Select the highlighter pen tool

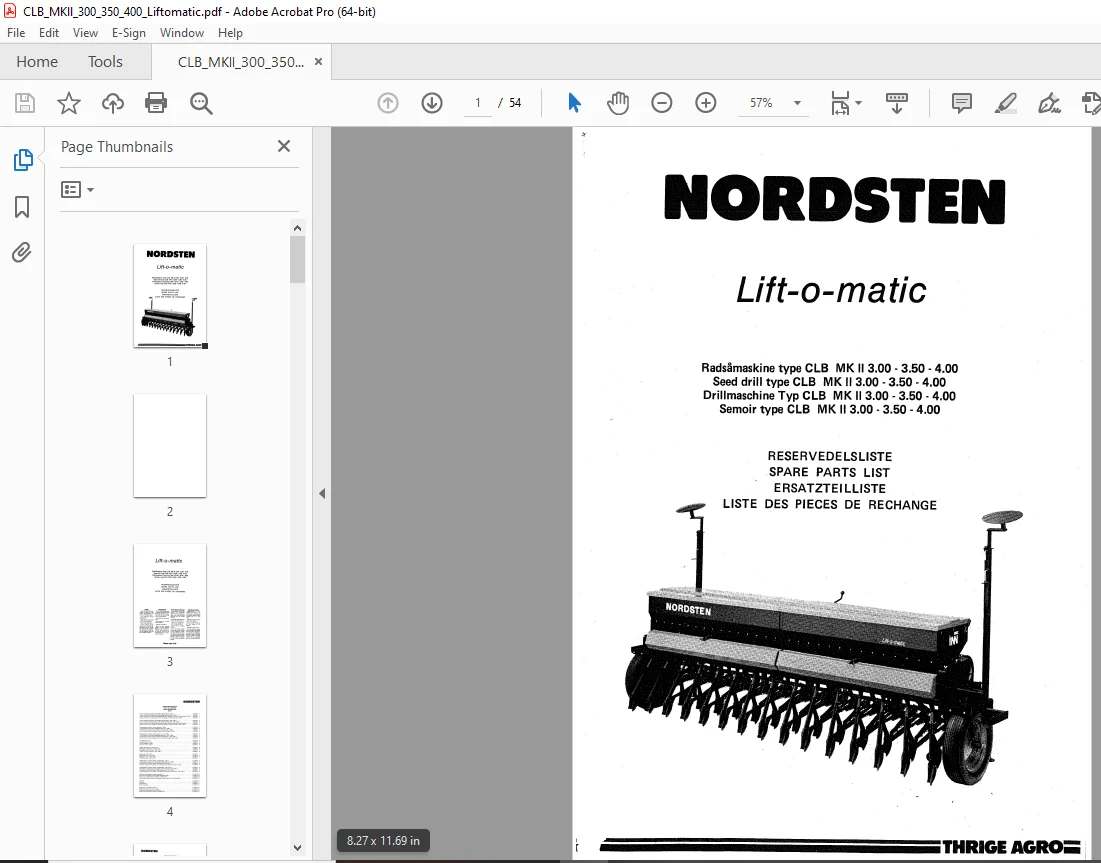coord(1006,103)
